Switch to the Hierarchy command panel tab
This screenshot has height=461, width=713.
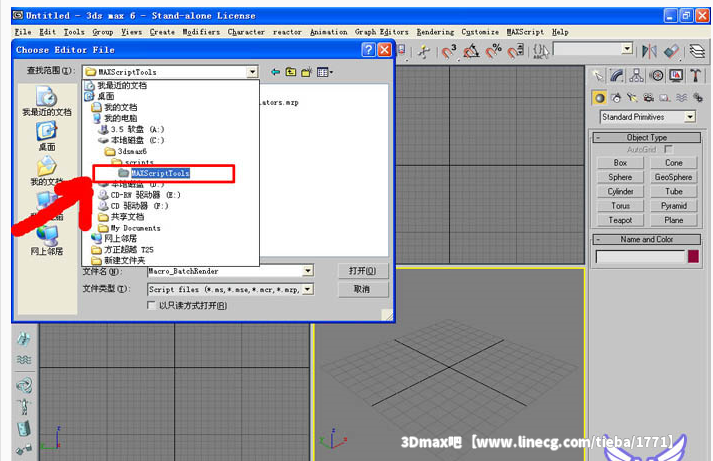click(x=636, y=75)
